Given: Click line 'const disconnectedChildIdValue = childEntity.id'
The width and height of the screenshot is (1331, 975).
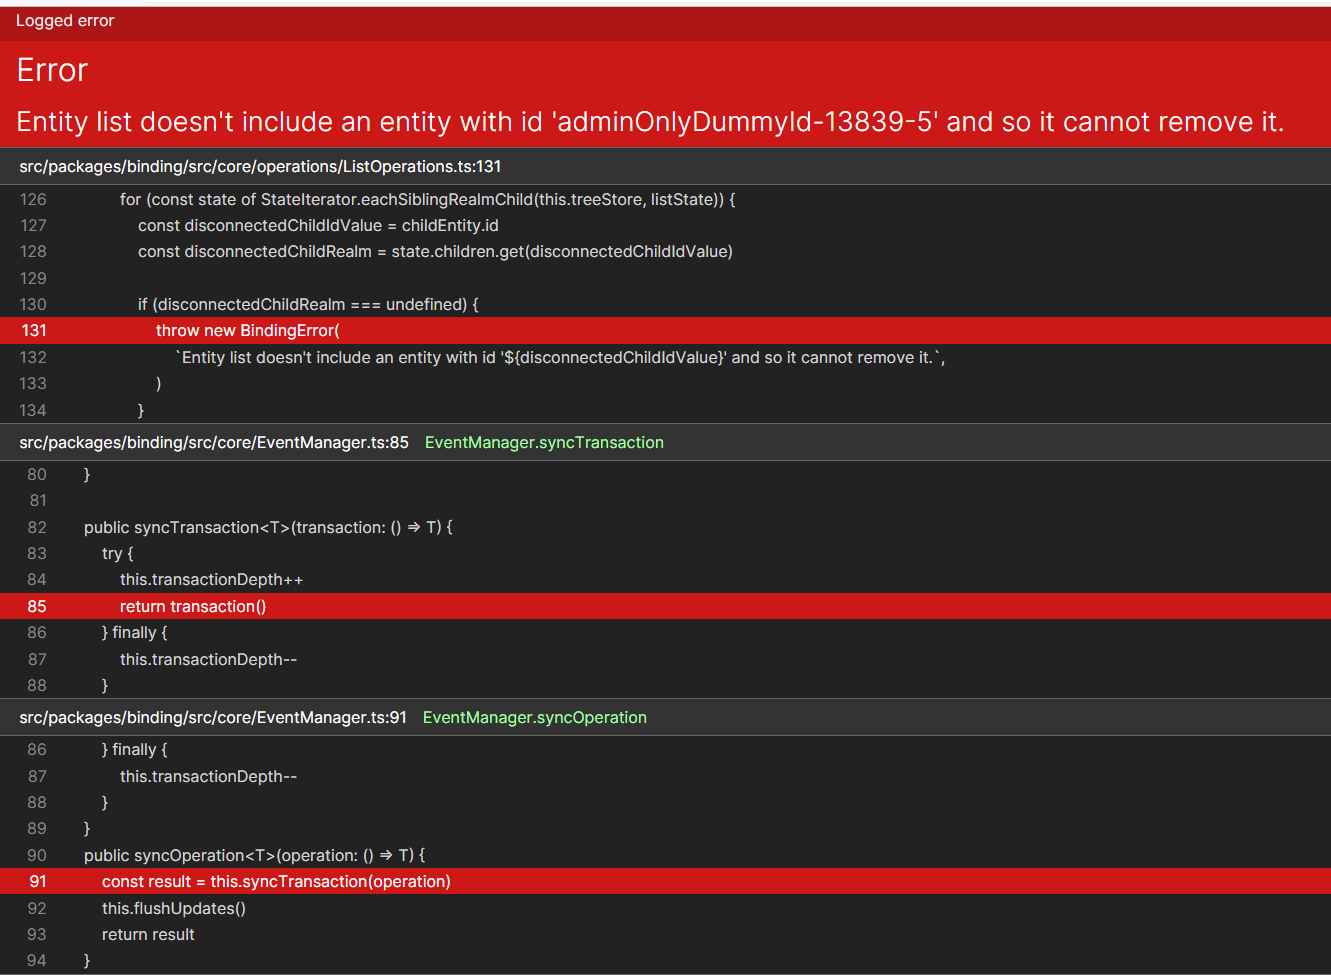Looking at the screenshot, I should click(318, 225).
